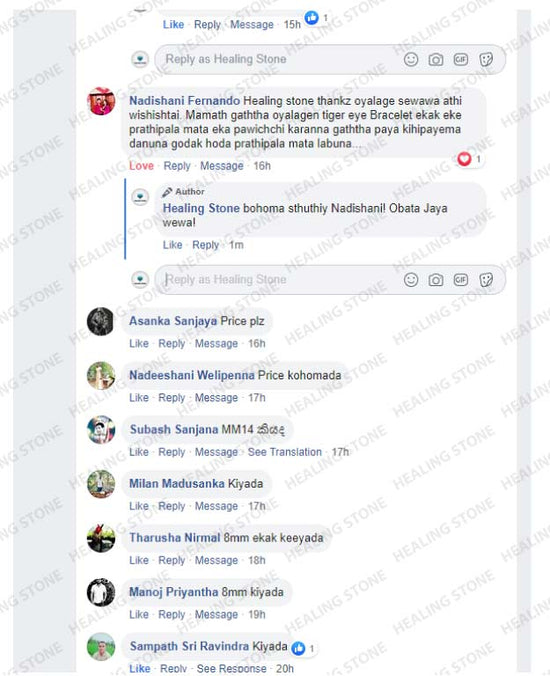
Task: Insert GIF in lower reply box
Action: click(461, 280)
